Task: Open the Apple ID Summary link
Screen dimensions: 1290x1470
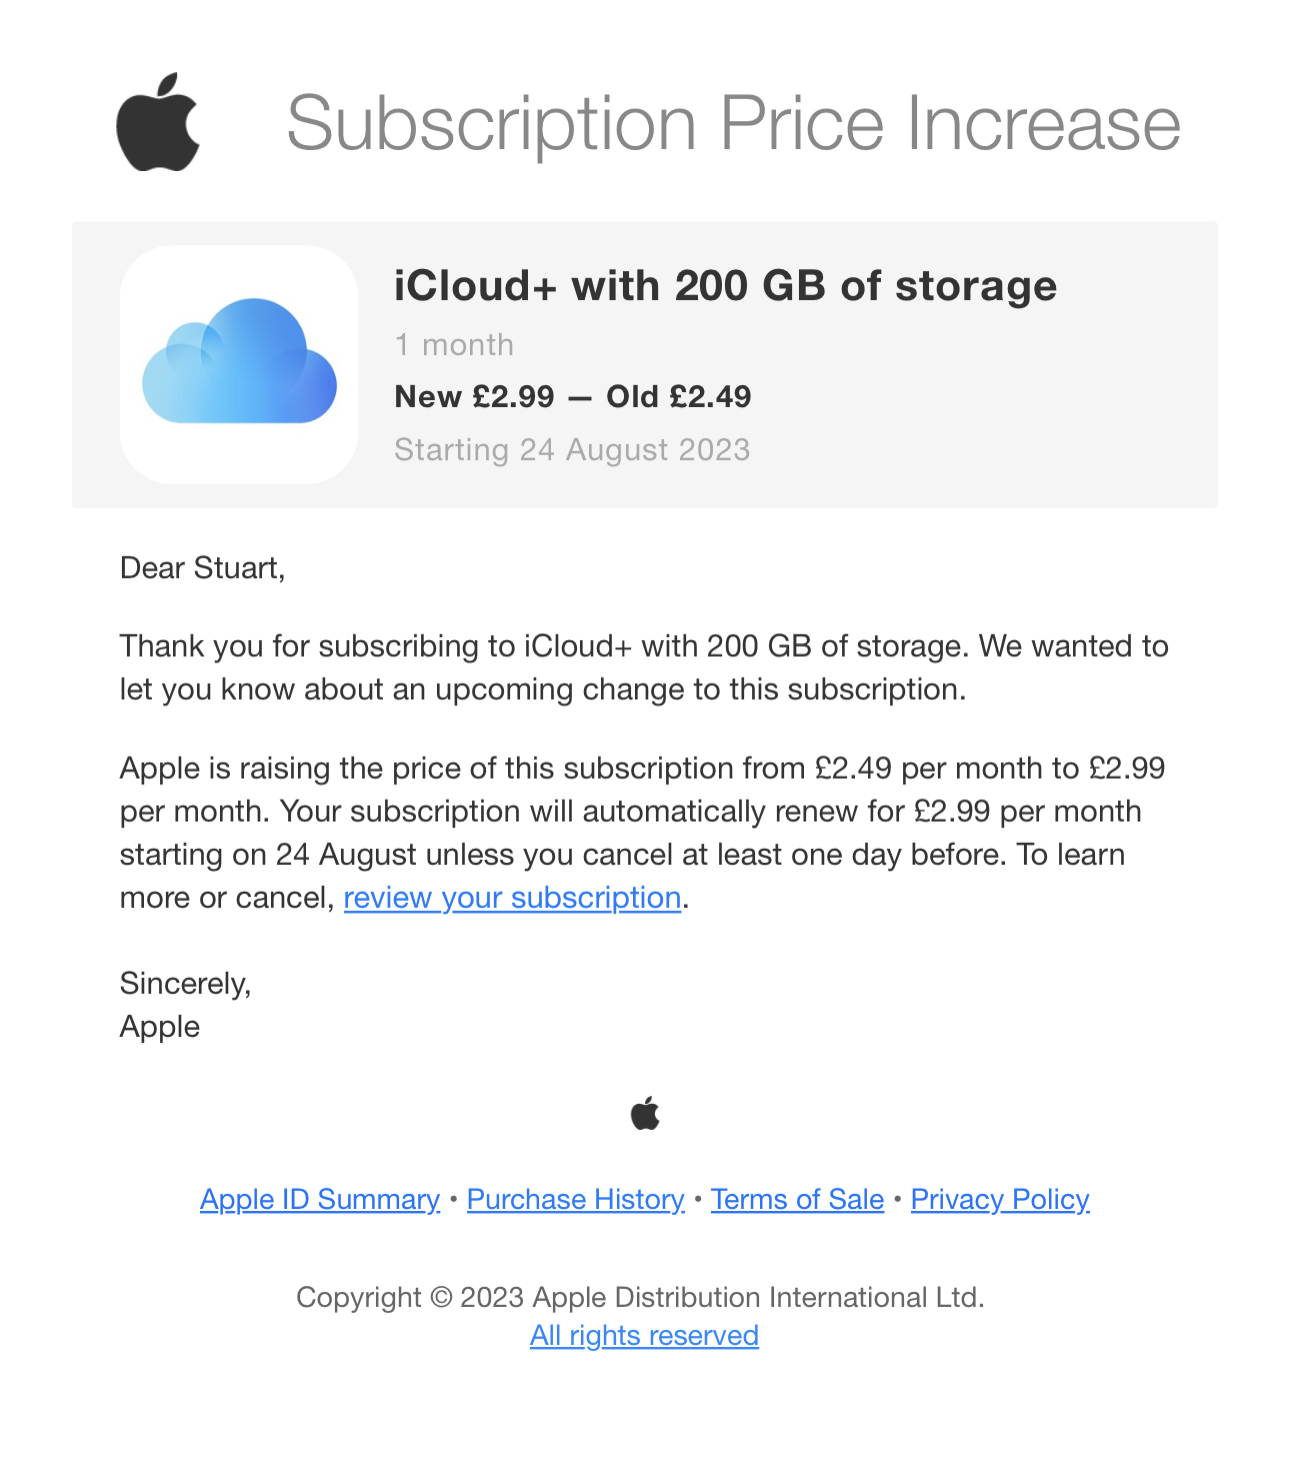Action: 320,1199
